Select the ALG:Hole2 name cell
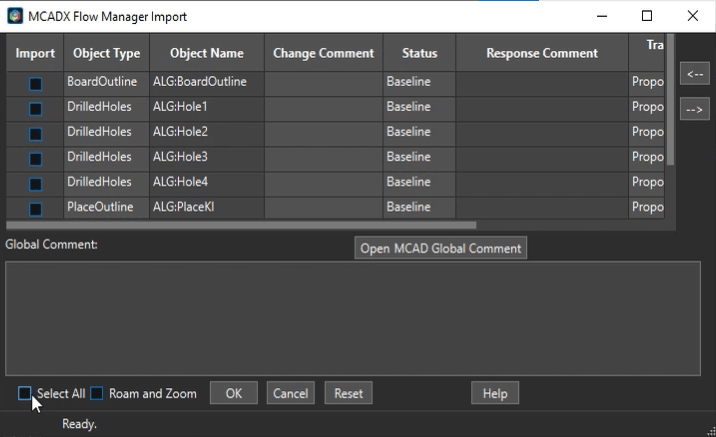The height and width of the screenshot is (437, 716). [207, 134]
